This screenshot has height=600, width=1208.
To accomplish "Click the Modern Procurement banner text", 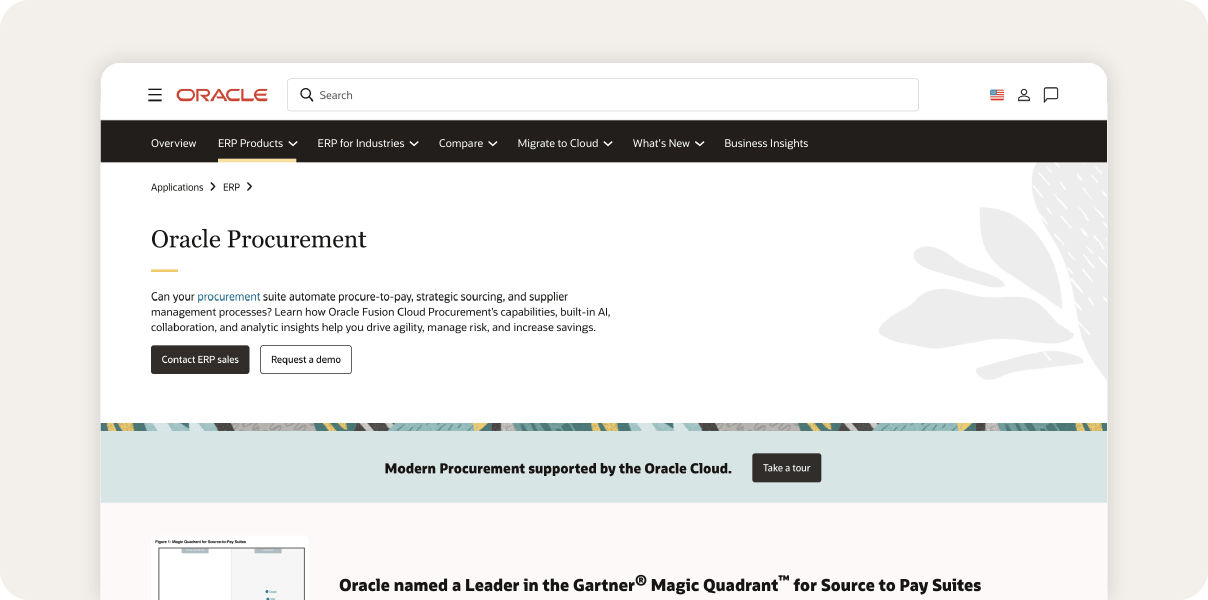I will point(558,468).
